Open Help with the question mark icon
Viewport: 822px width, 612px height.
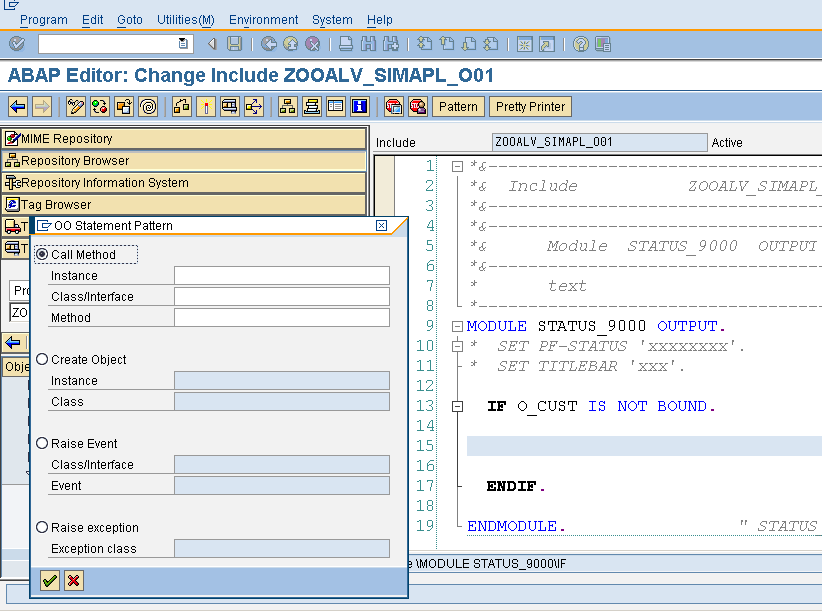point(581,43)
